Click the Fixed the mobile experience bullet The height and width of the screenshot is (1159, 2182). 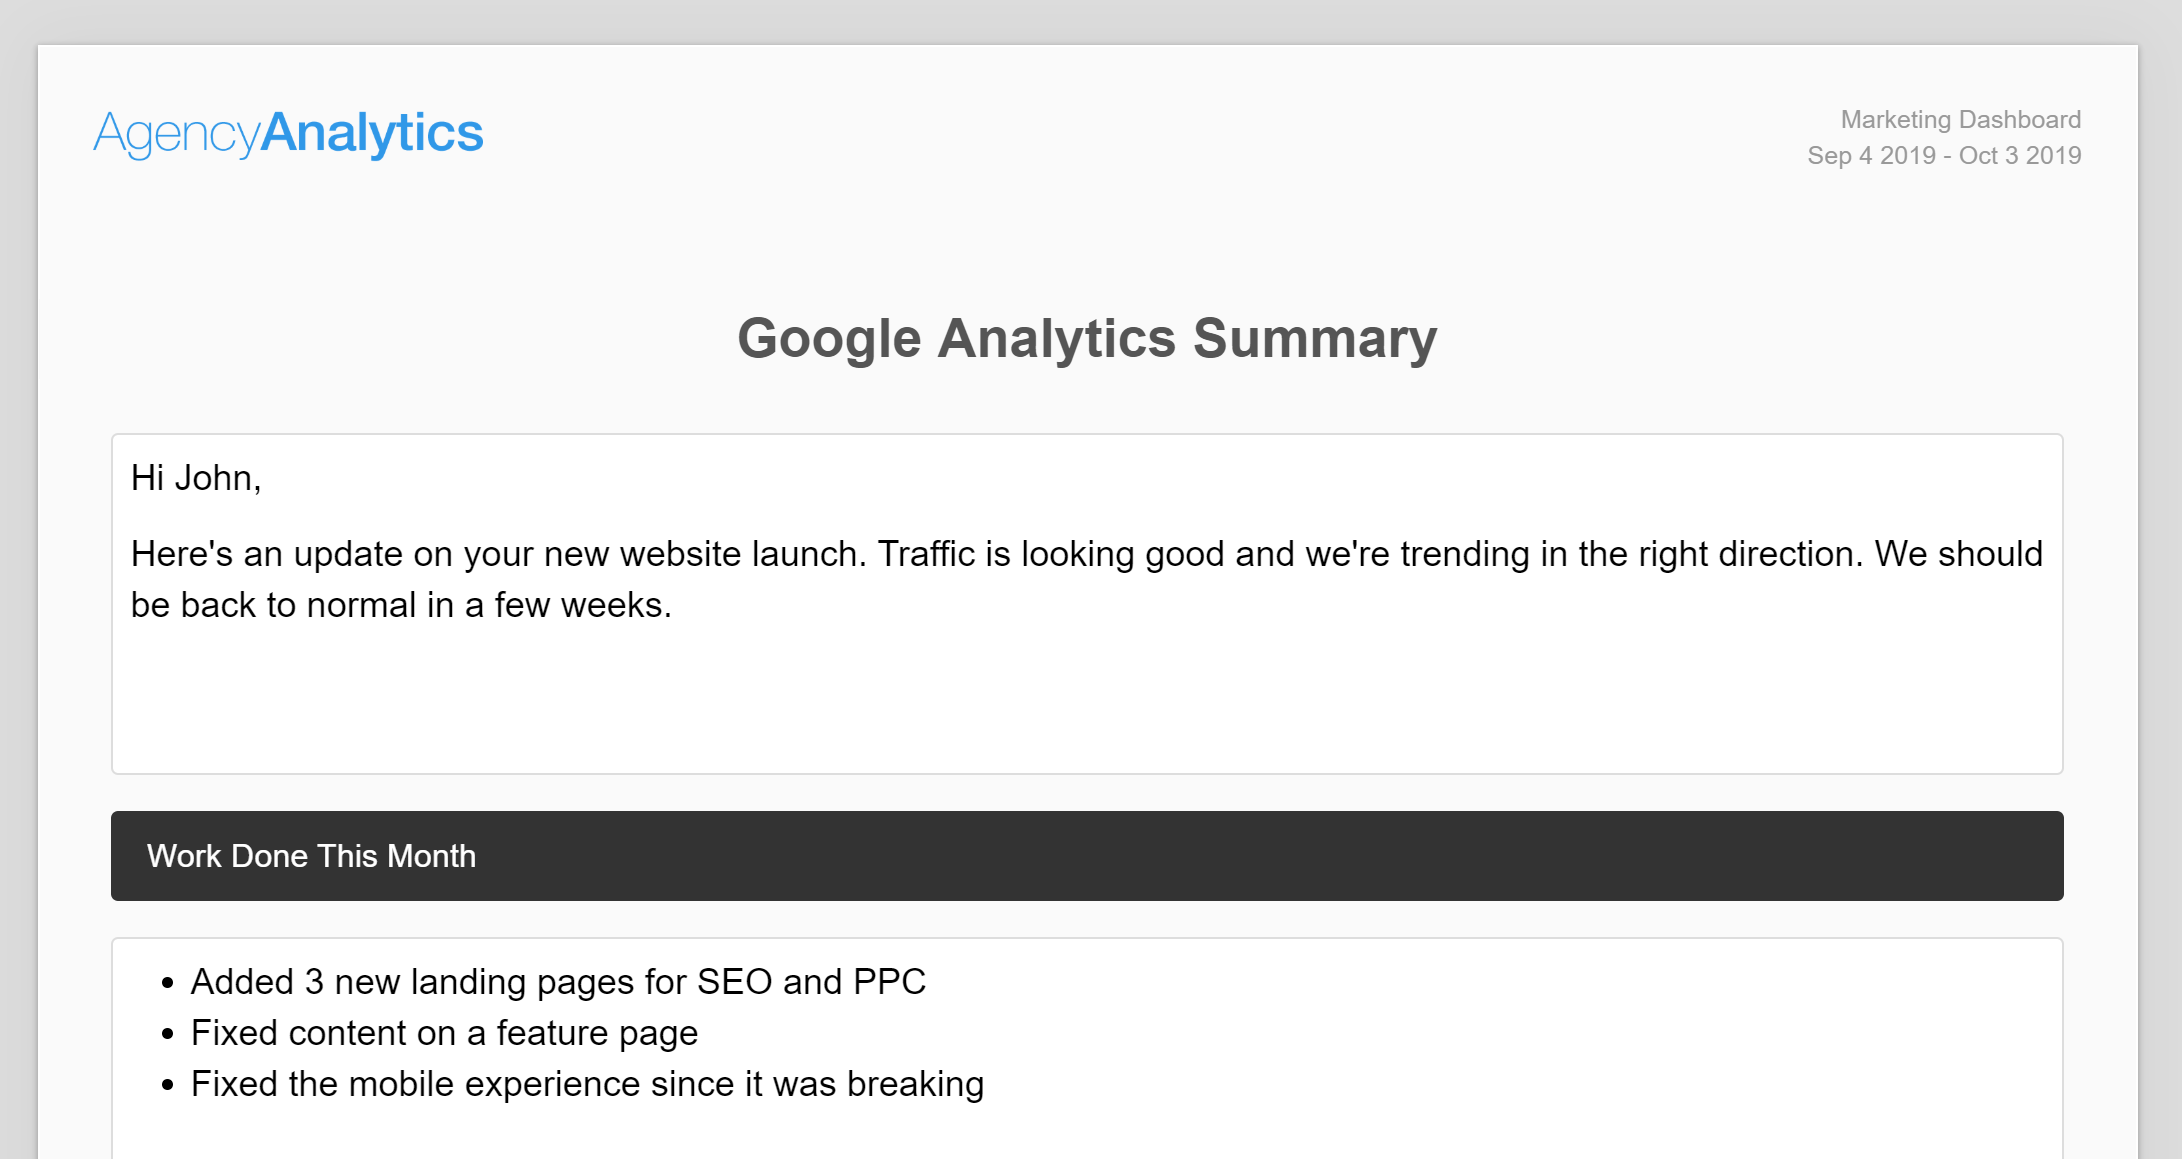pyautogui.click(x=587, y=1084)
